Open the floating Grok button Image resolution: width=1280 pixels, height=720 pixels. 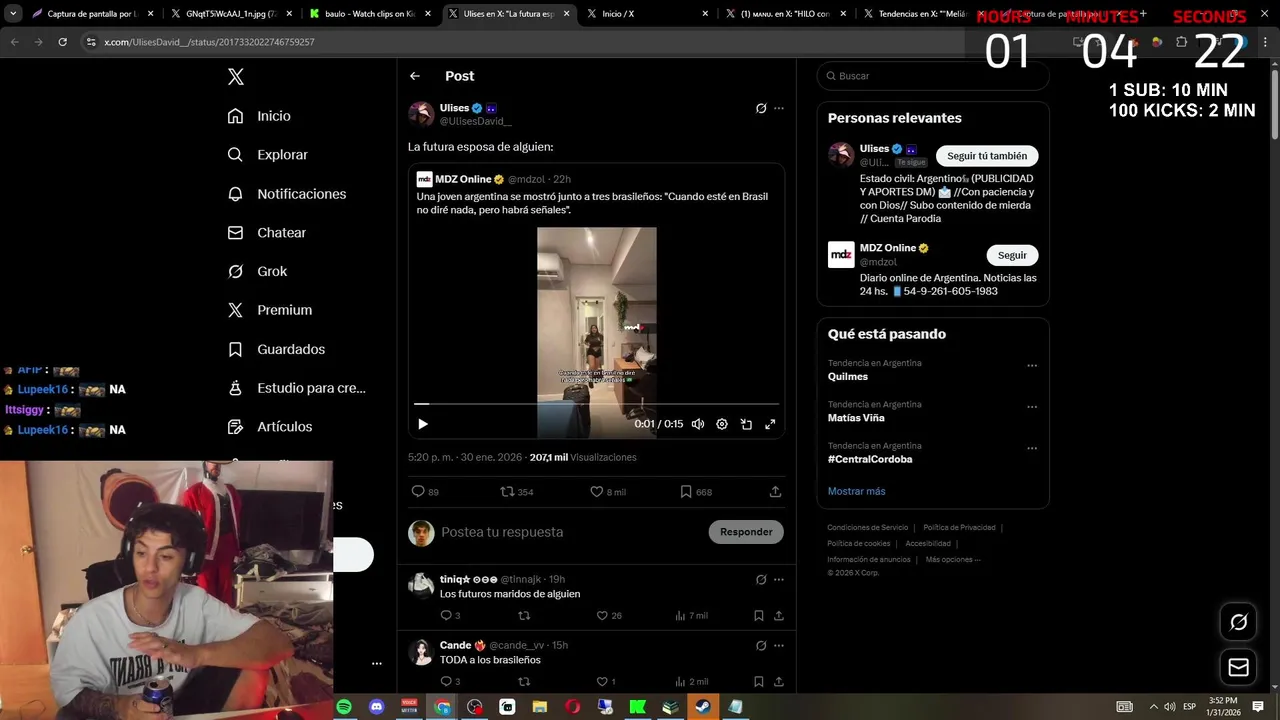pyautogui.click(x=1238, y=622)
